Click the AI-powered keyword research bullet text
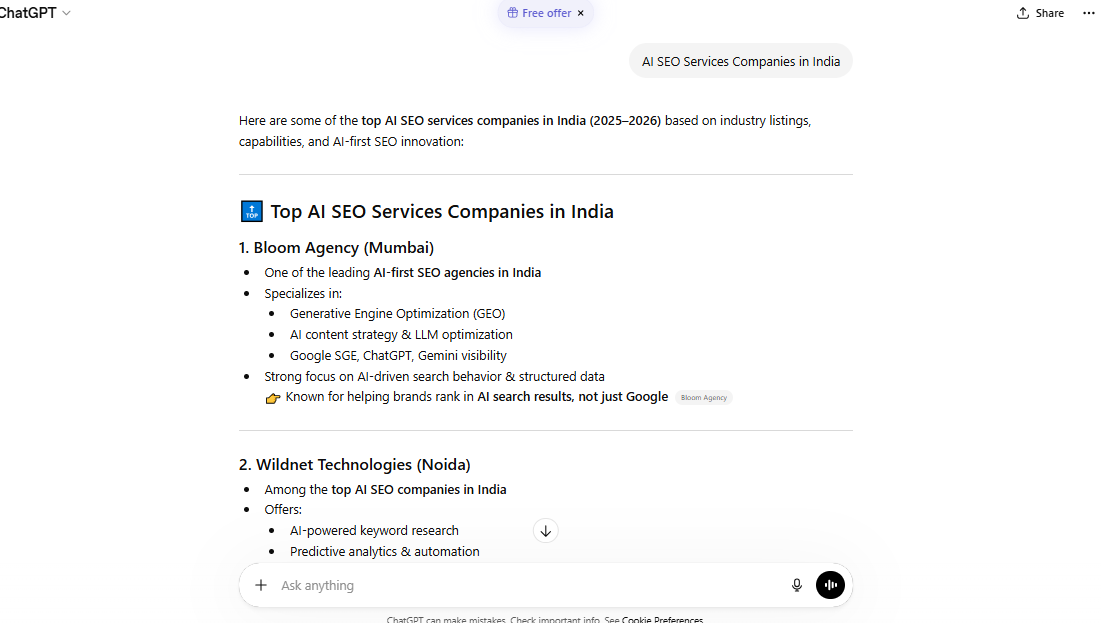Image resolution: width=1101 pixels, height=623 pixels. click(374, 530)
